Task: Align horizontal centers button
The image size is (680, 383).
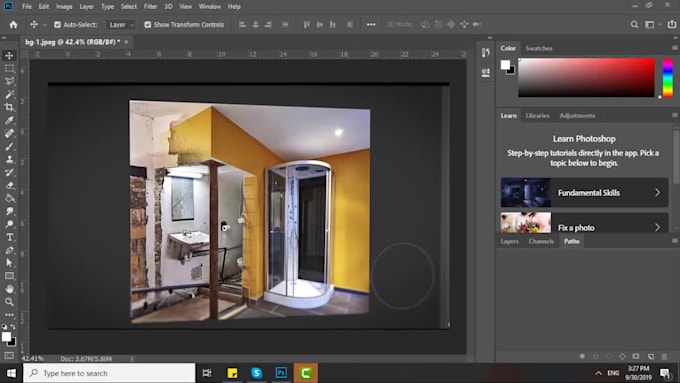Action: tap(255, 25)
